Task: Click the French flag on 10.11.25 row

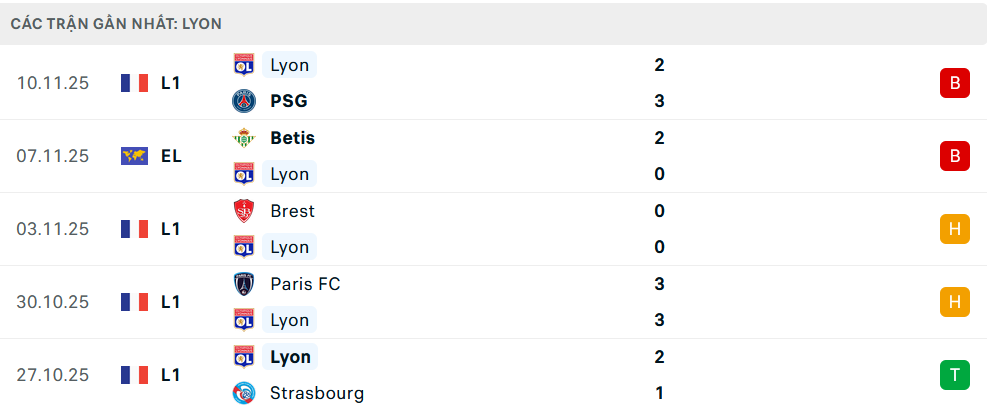Action: click(134, 83)
